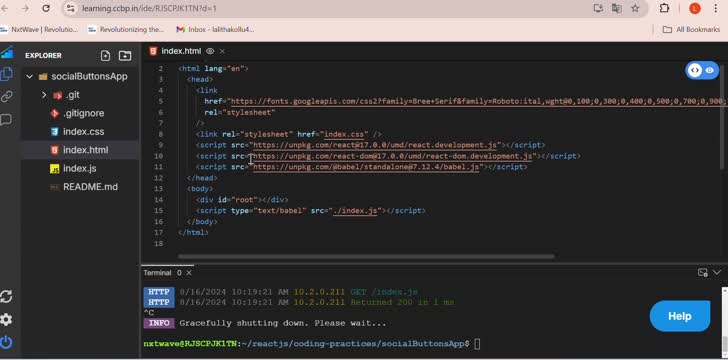This screenshot has width=728, height=360.
Task: Open the chat bubble icon in sidebar
Action: pyautogui.click(x=6, y=120)
